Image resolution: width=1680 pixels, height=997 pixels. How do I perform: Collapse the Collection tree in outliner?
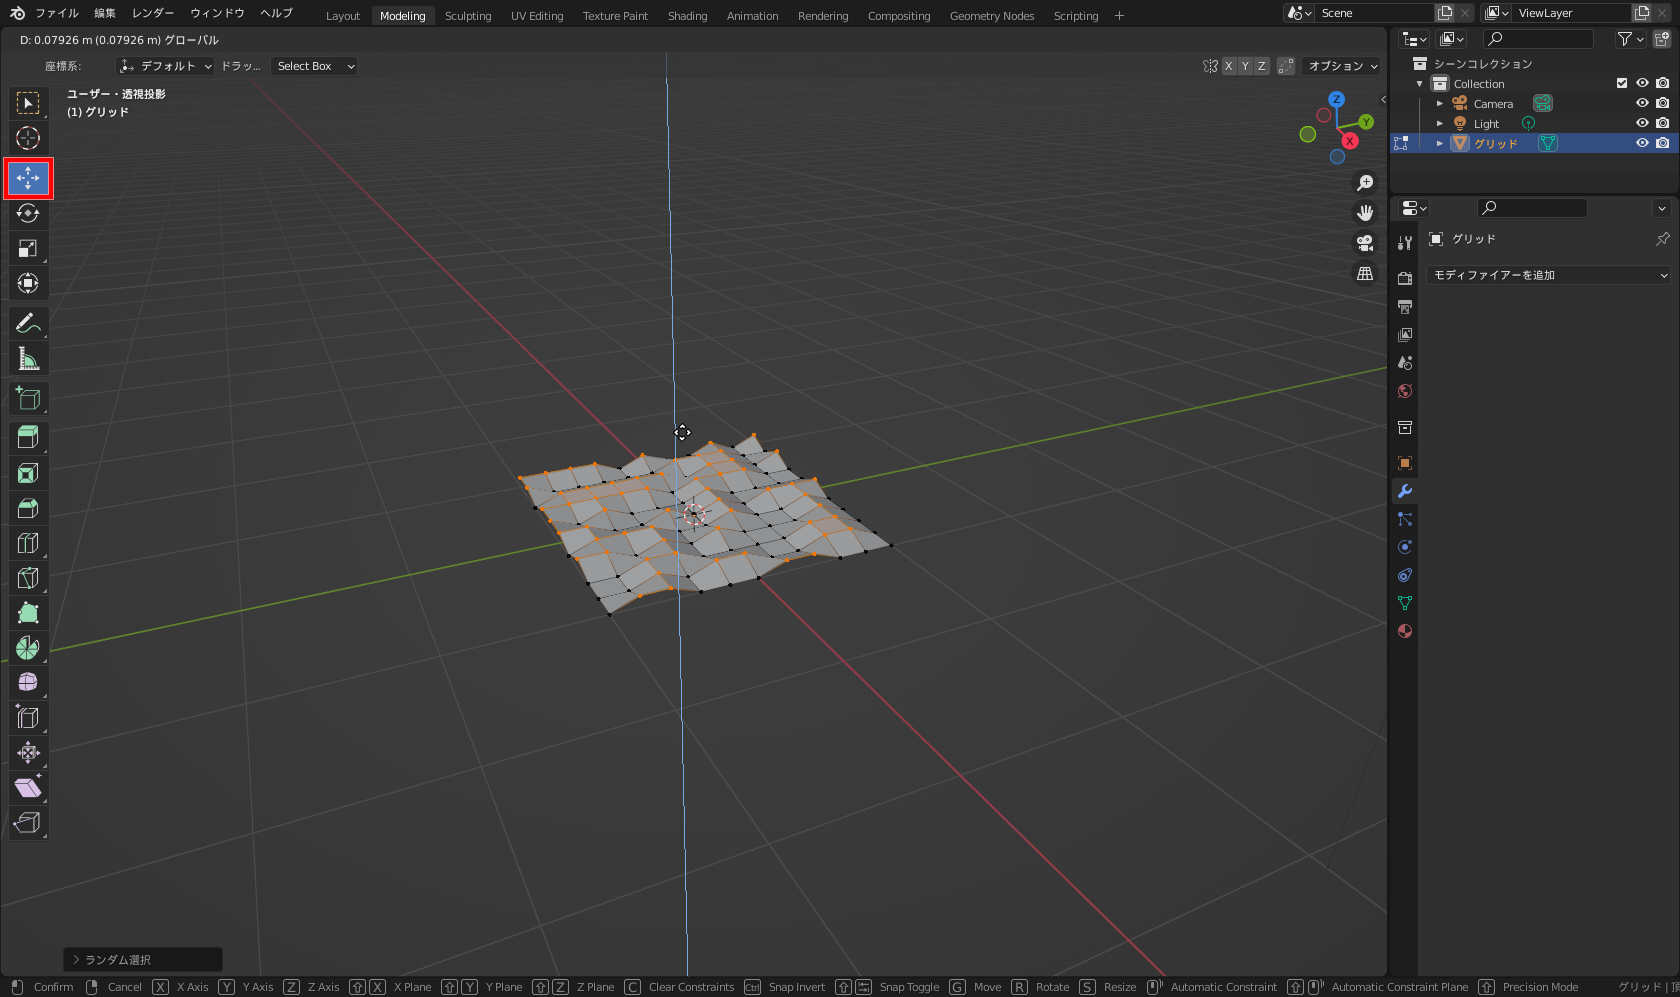tap(1420, 84)
